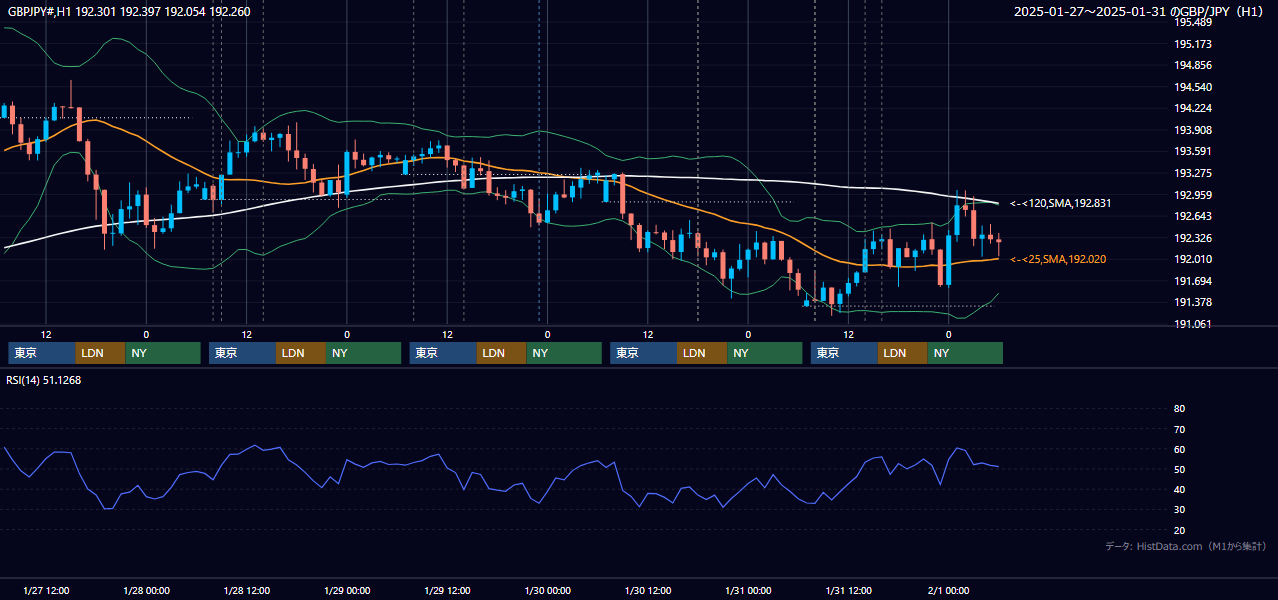Screen dimensions: 1278x600
Task: Click the HistData.com data source credit
Action: 1185,546
